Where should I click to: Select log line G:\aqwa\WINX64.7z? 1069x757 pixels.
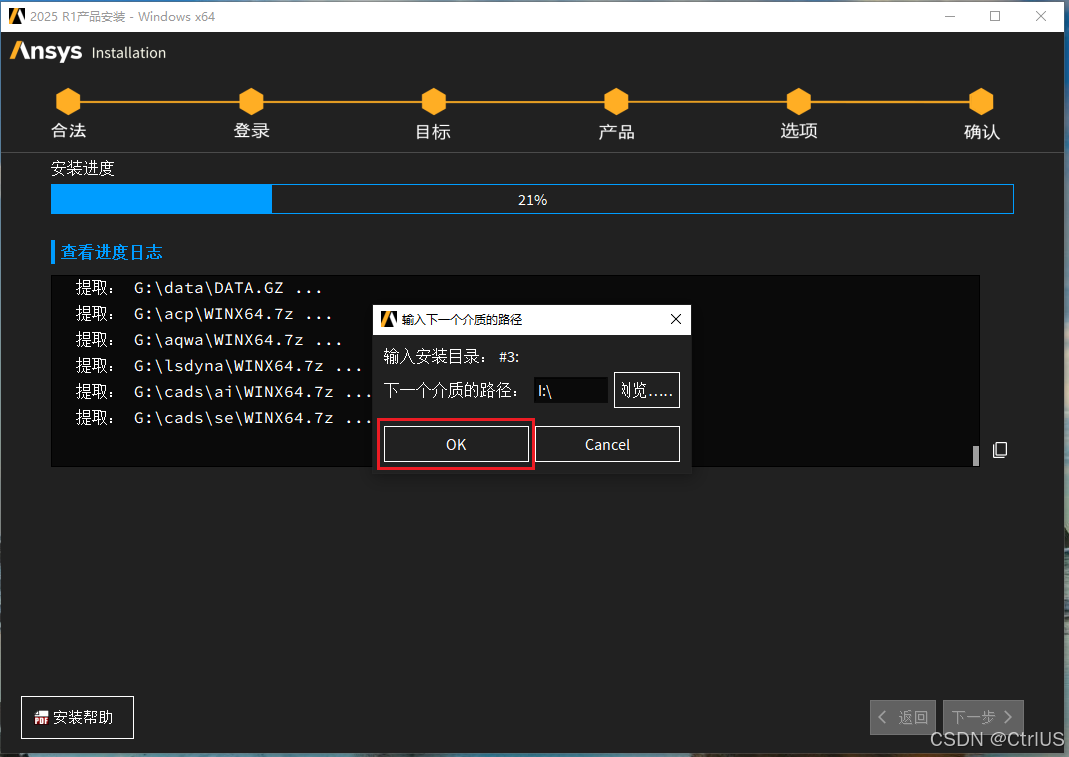click(x=209, y=340)
